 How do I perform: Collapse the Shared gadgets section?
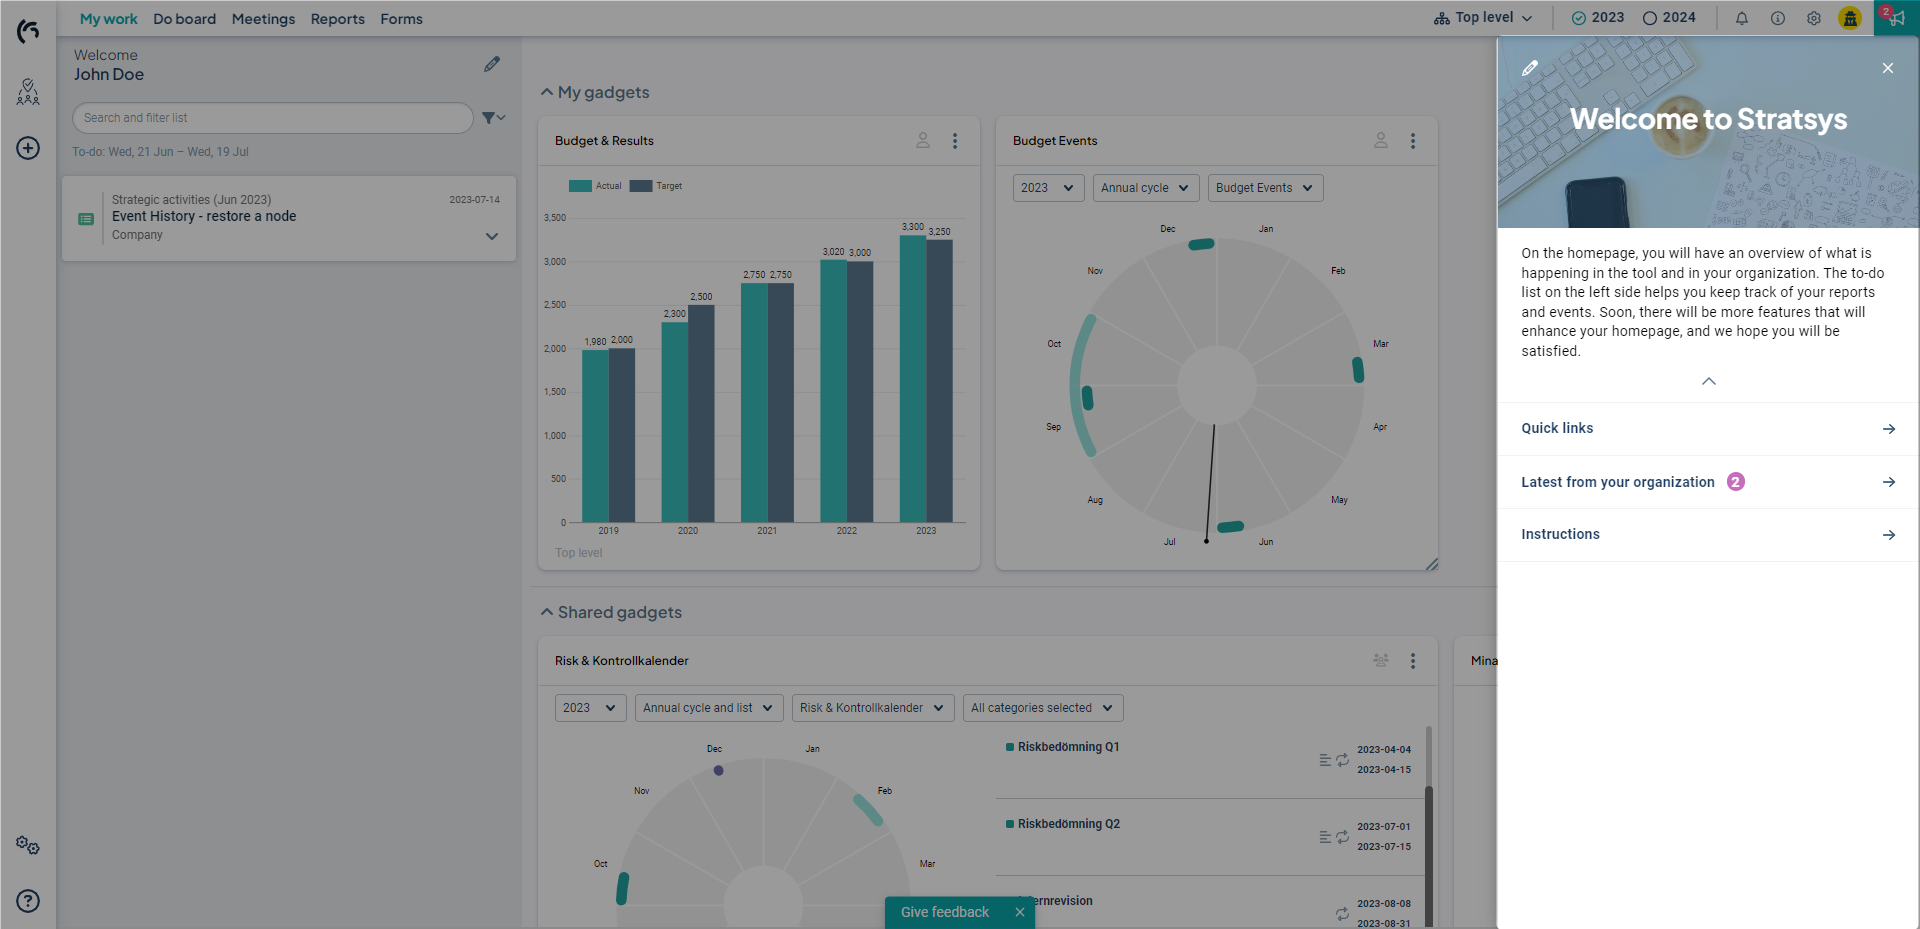click(547, 612)
